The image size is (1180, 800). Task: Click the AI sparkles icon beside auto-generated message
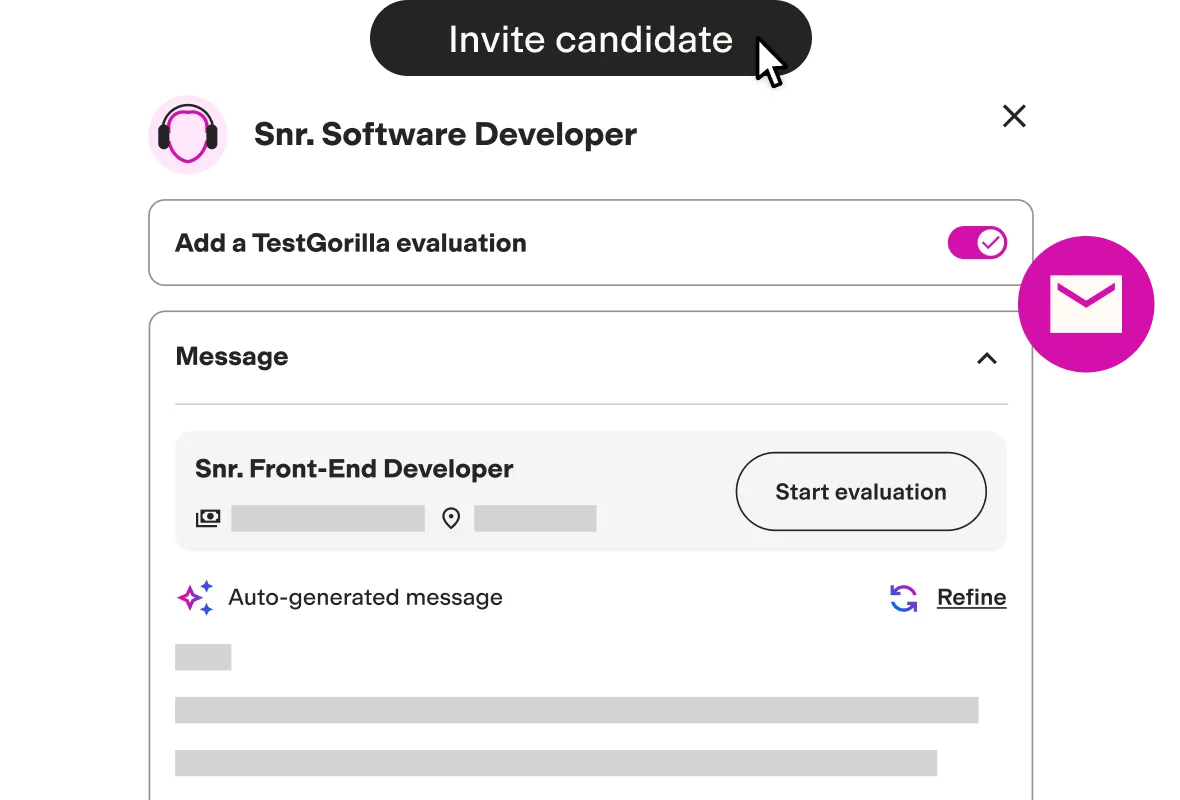pos(196,596)
